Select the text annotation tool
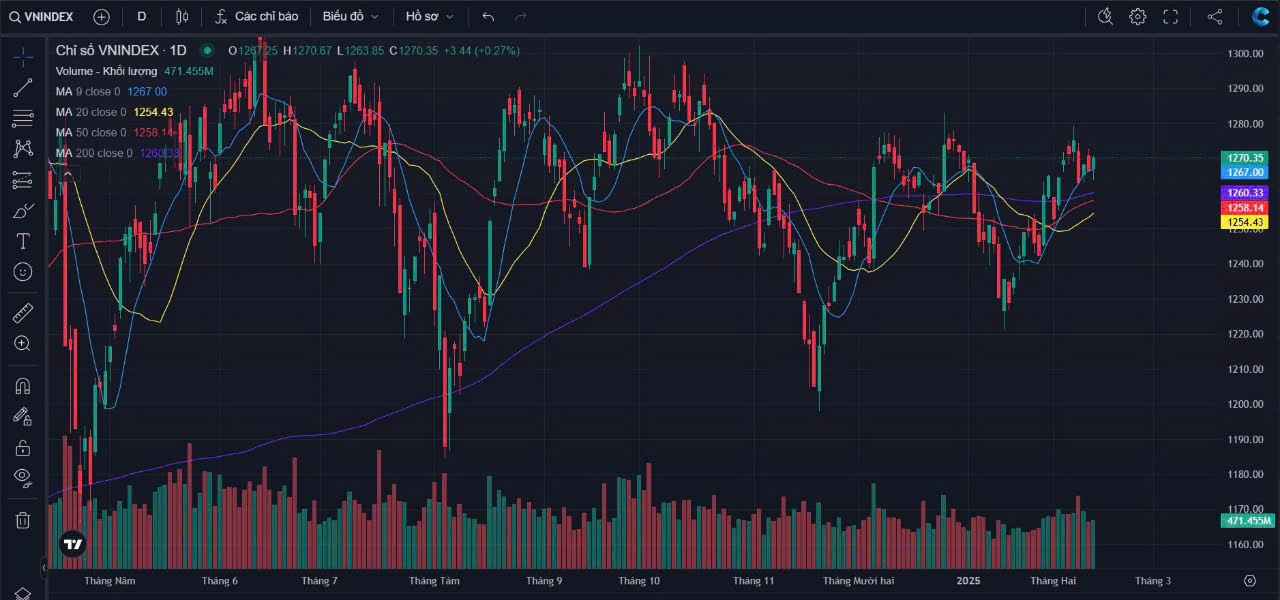Viewport: 1280px width, 600px height. (22, 241)
